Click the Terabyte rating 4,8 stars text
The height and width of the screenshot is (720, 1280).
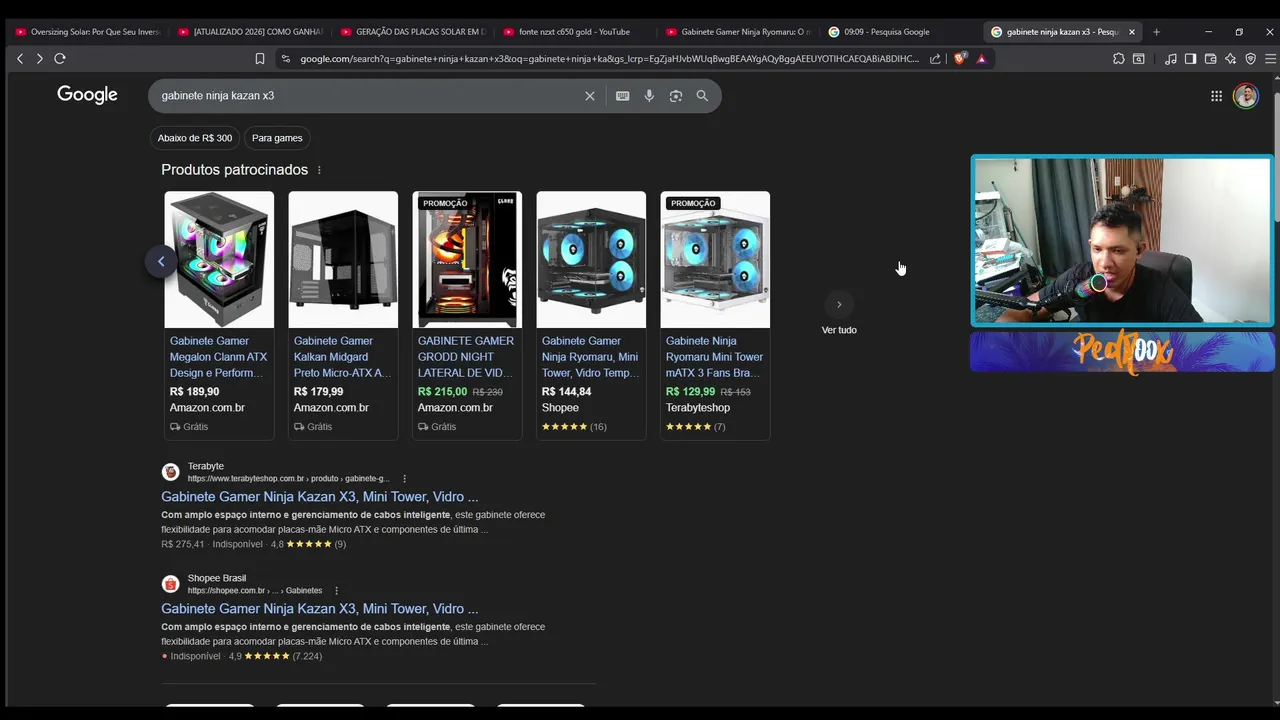click(308, 545)
